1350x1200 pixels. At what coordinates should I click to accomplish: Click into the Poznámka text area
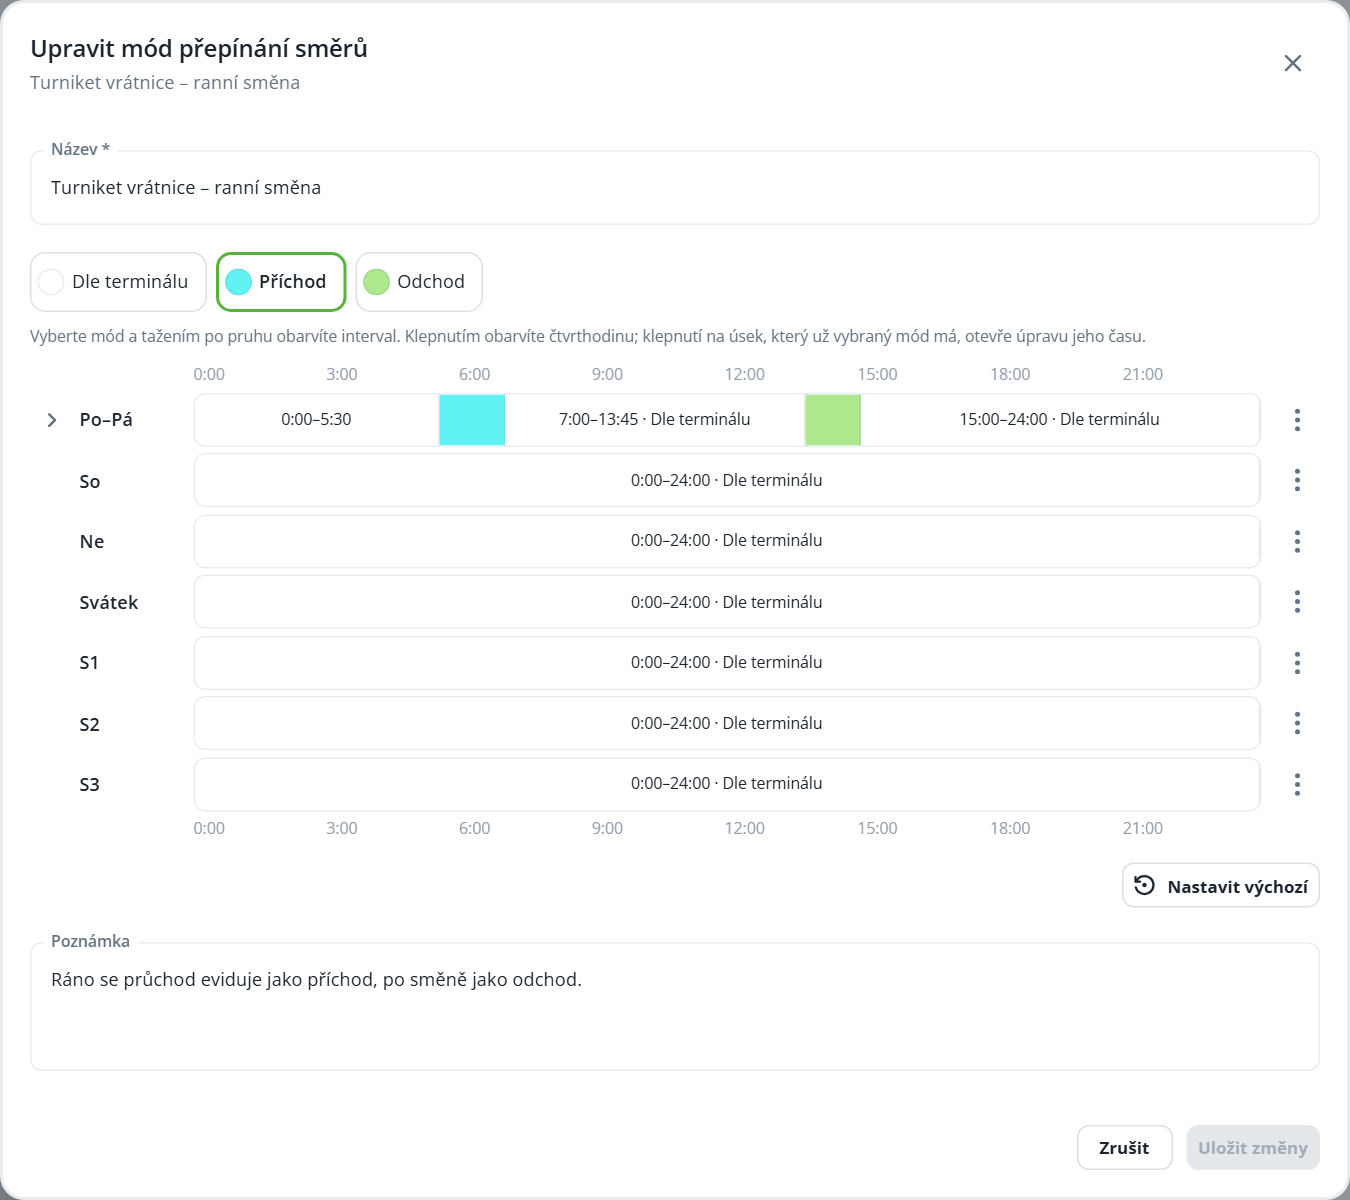[675, 1007]
